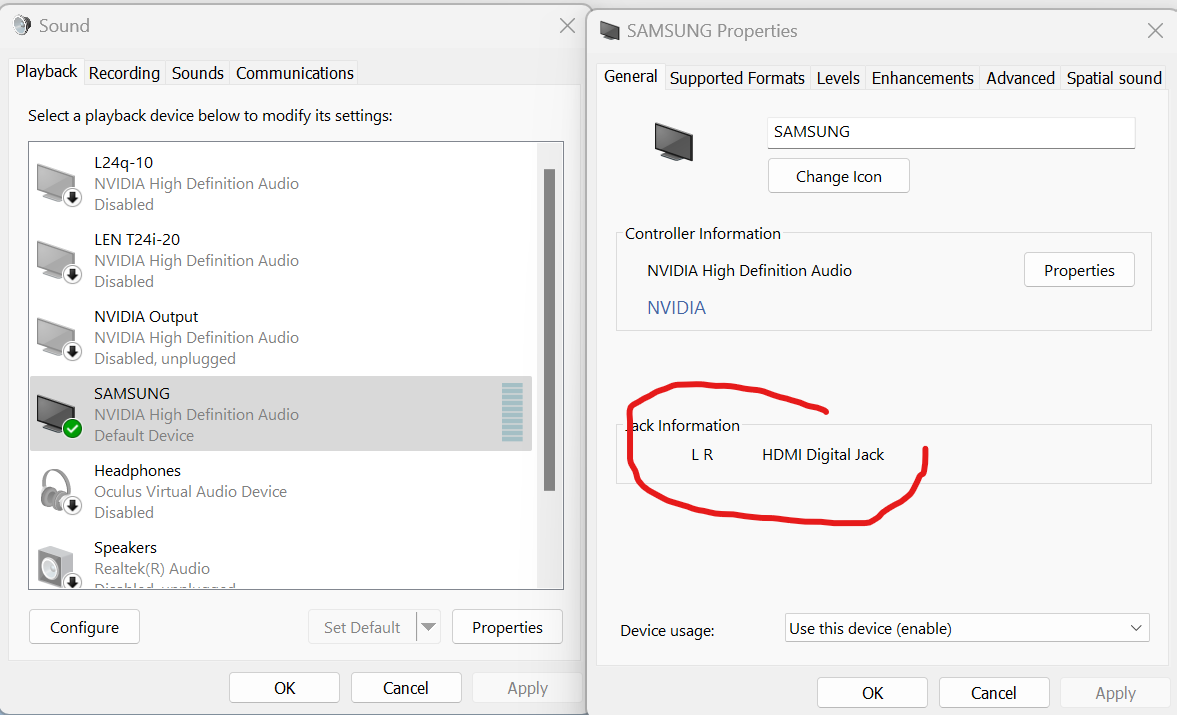This screenshot has width=1177, height=715.
Task: Select the Realtek Speakers device icon
Action: (x=59, y=567)
